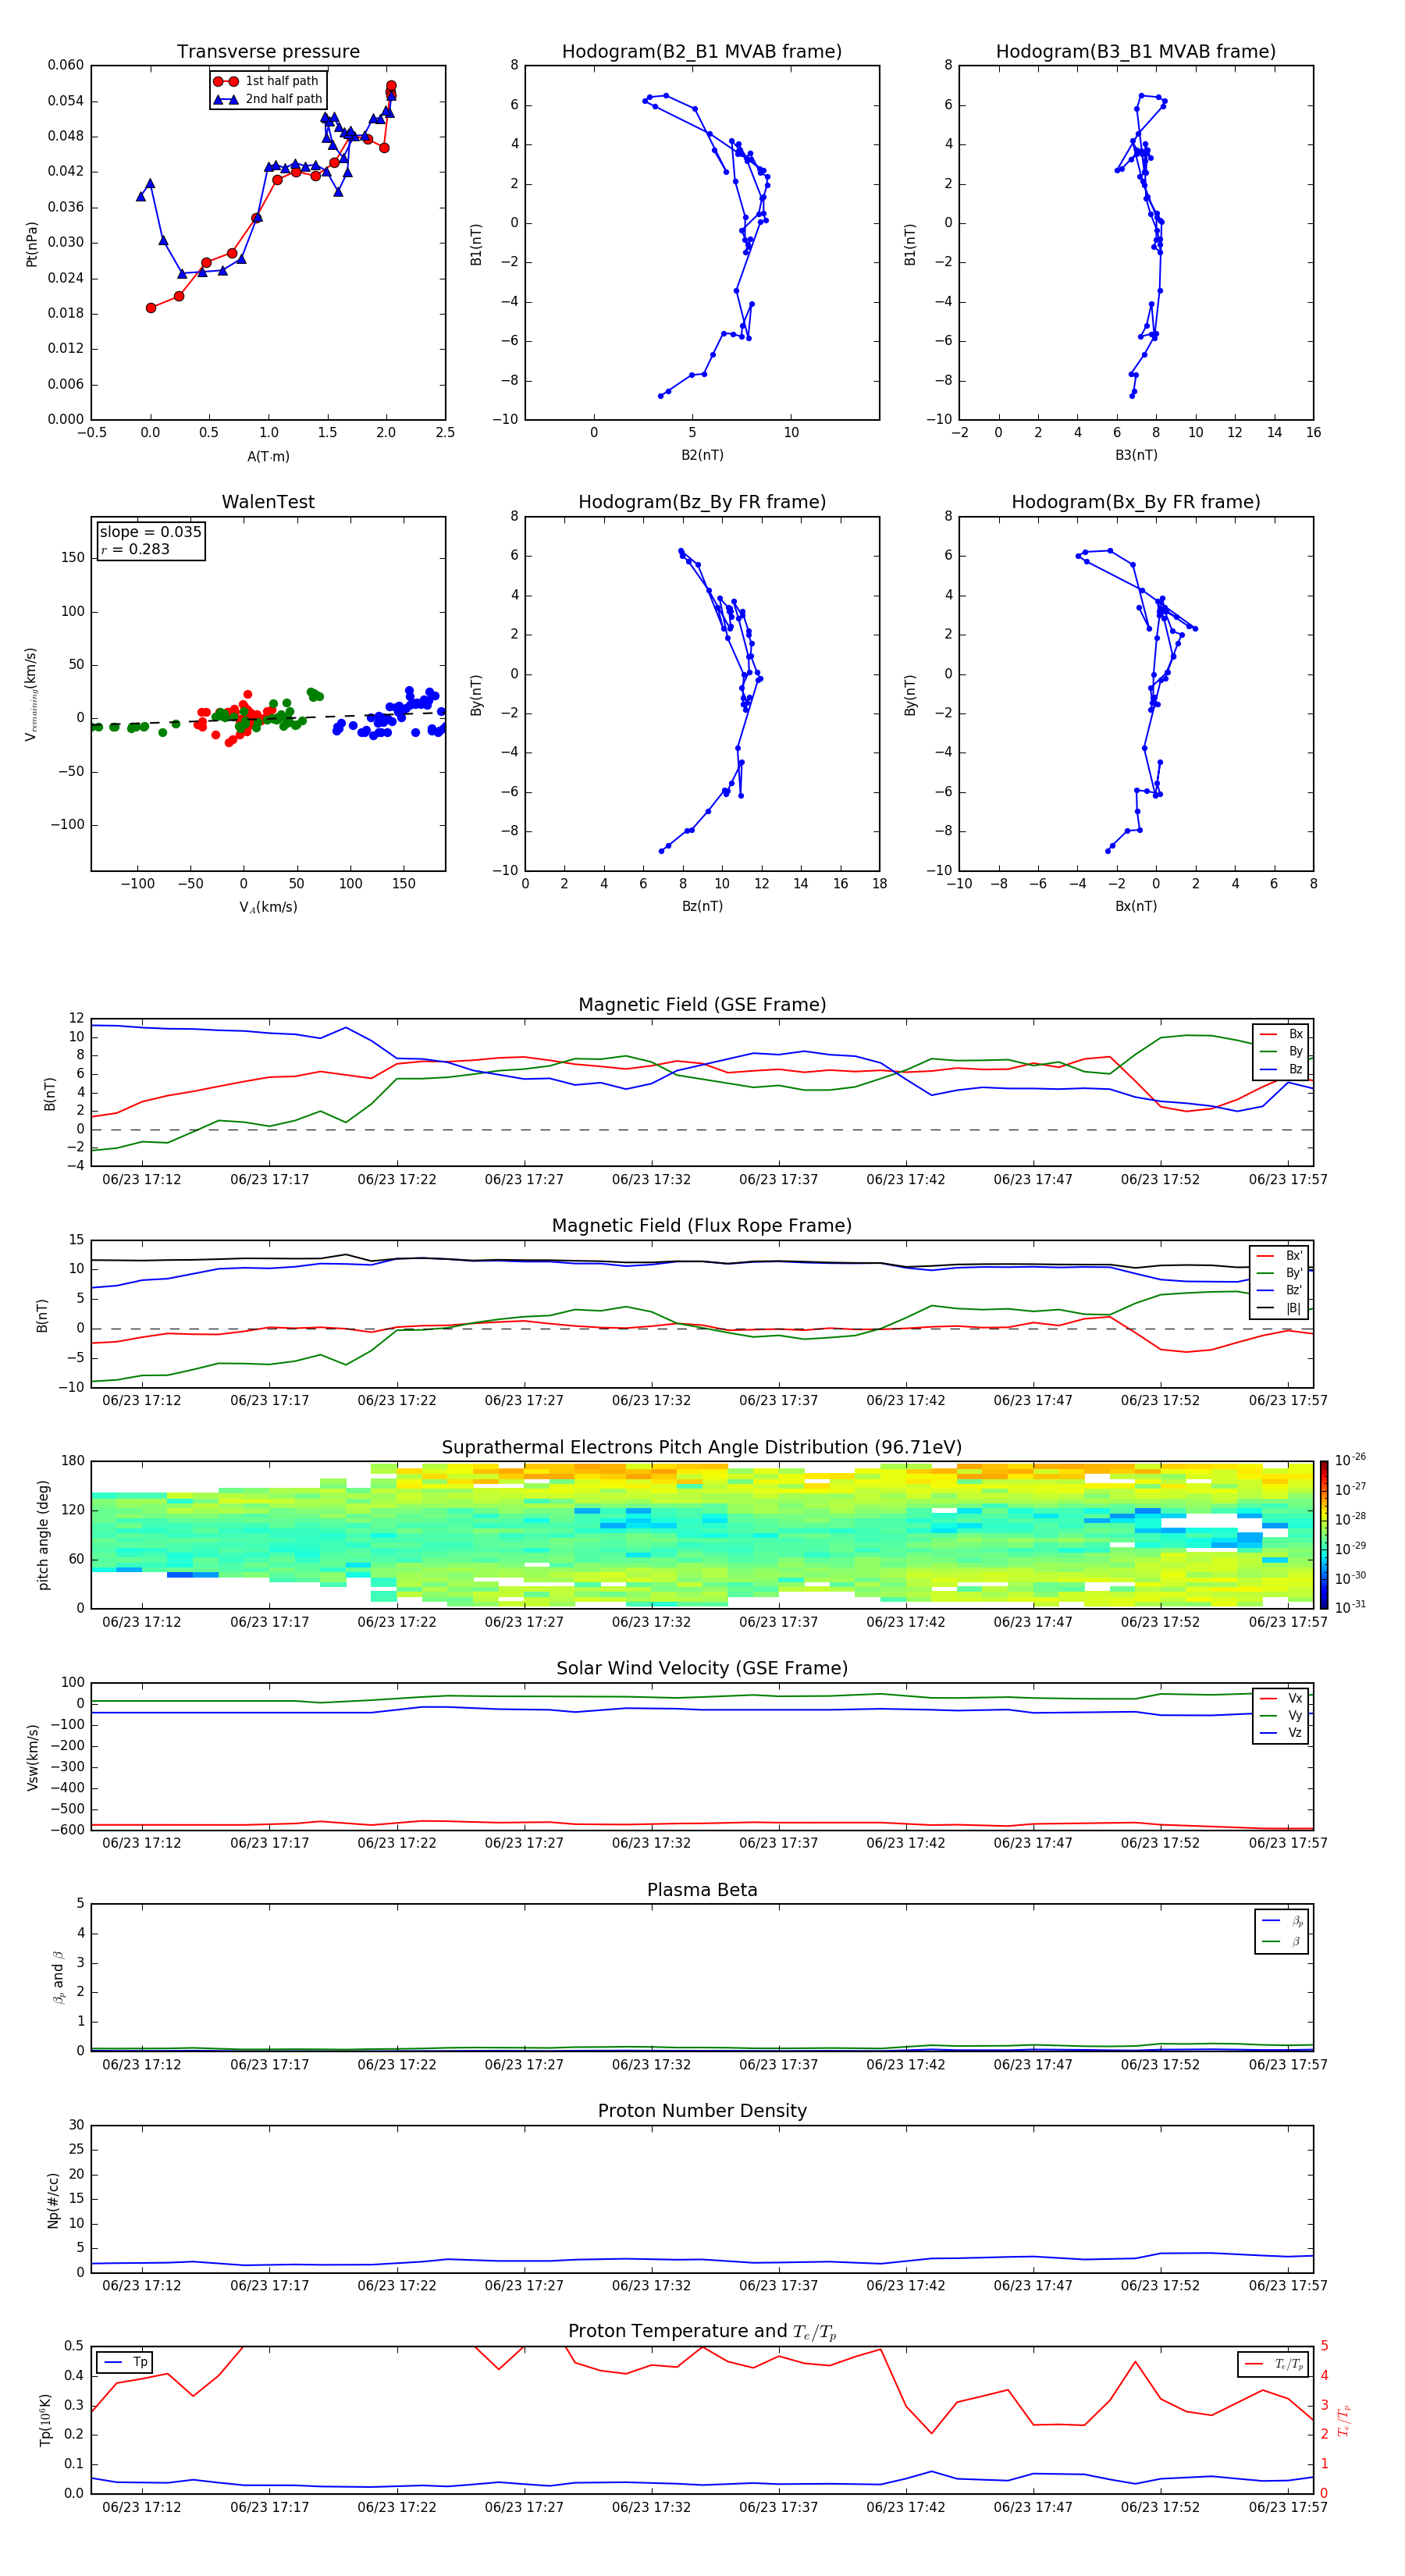Click the 'slope = 0.035' annotation
This screenshot has height=2576, width=1405.
151,532
